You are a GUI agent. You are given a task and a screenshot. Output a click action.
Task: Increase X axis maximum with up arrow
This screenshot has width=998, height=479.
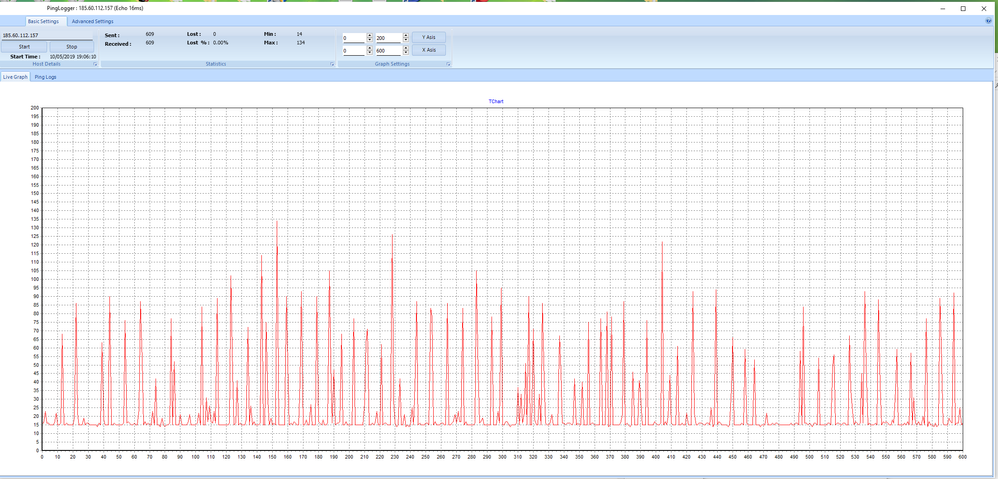click(406, 47)
